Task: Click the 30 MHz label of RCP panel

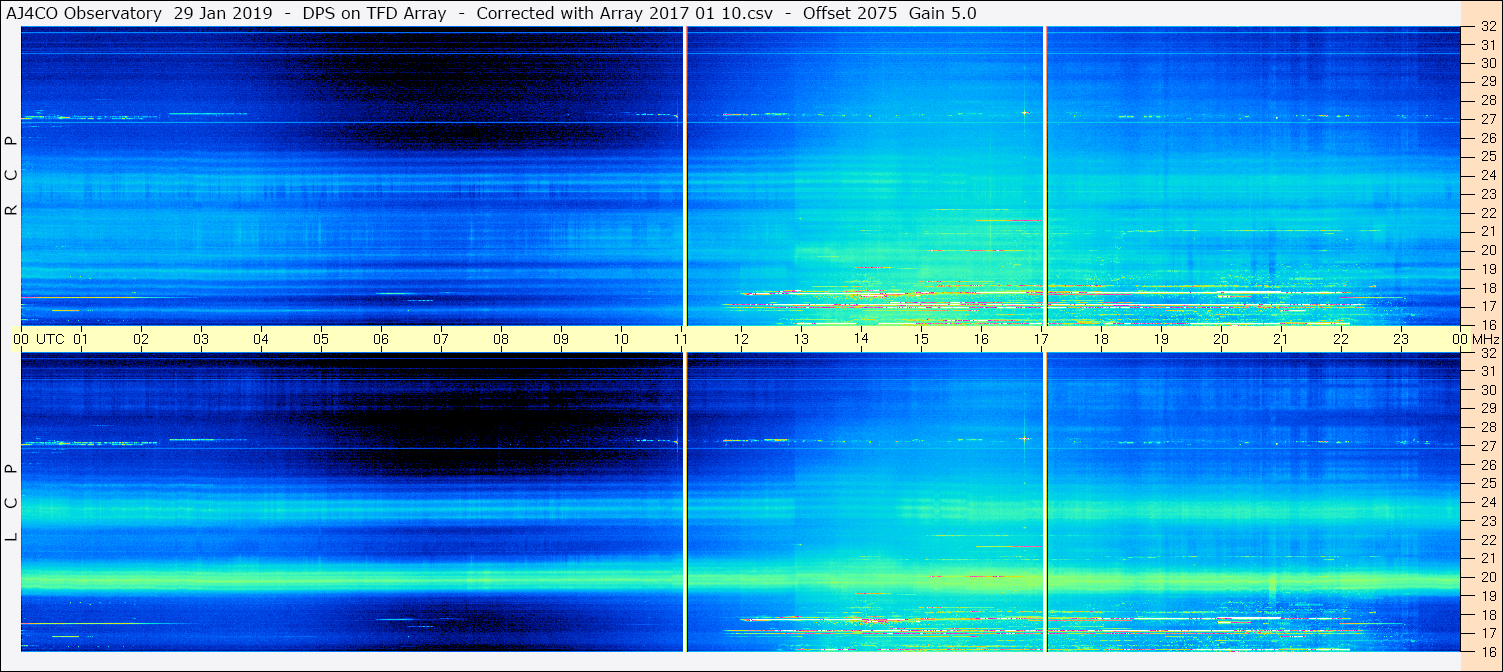Action: (x=1488, y=62)
